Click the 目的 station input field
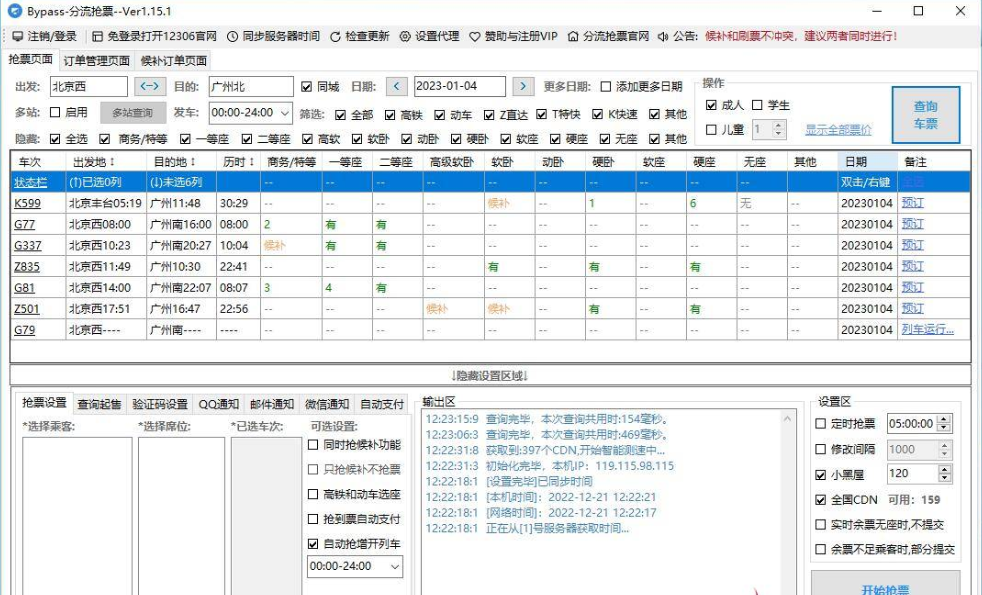This screenshot has height=595, width=982. tap(251, 86)
